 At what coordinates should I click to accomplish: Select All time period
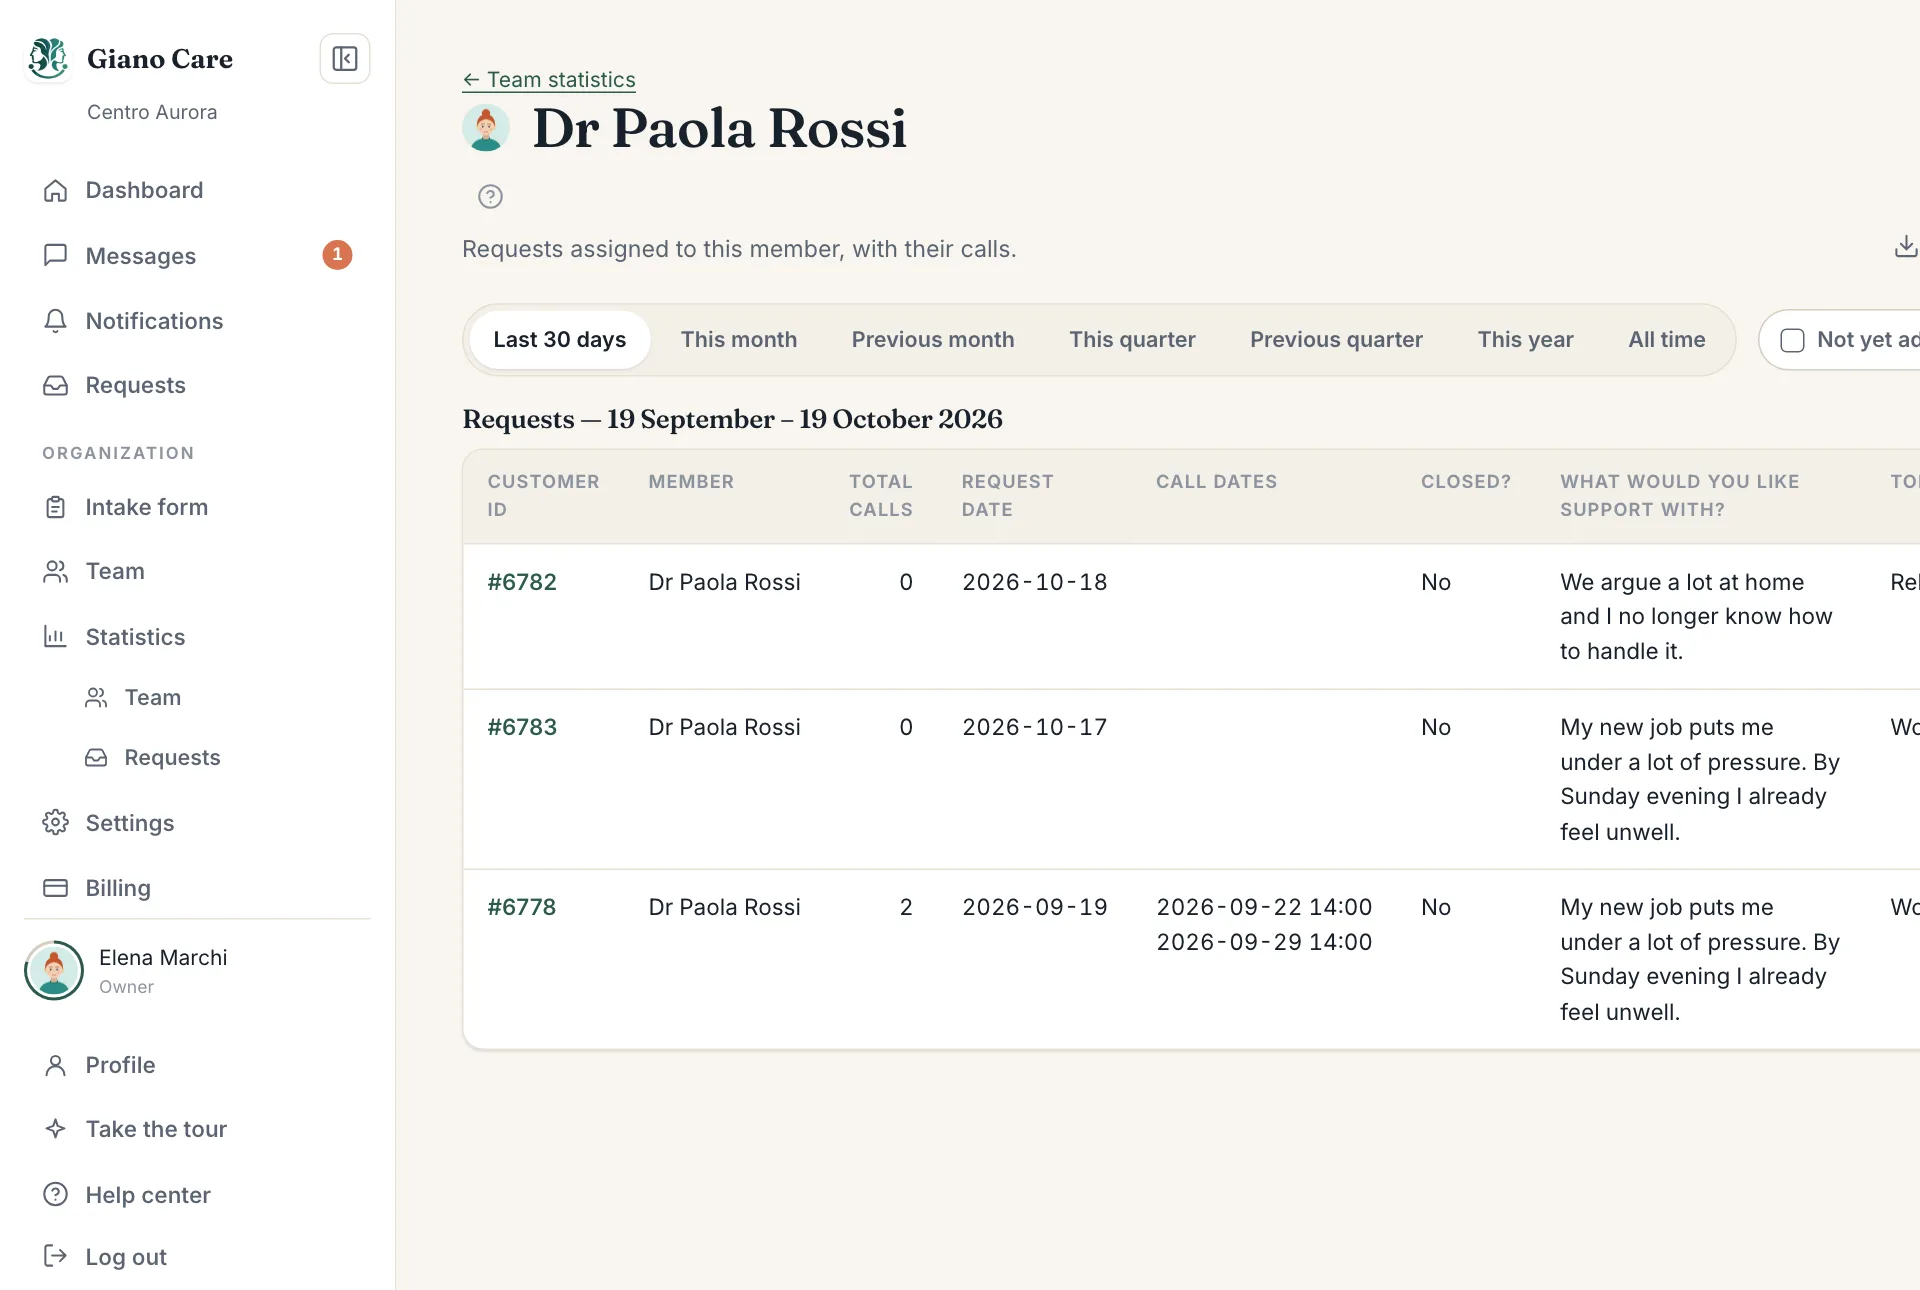pos(1667,340)
